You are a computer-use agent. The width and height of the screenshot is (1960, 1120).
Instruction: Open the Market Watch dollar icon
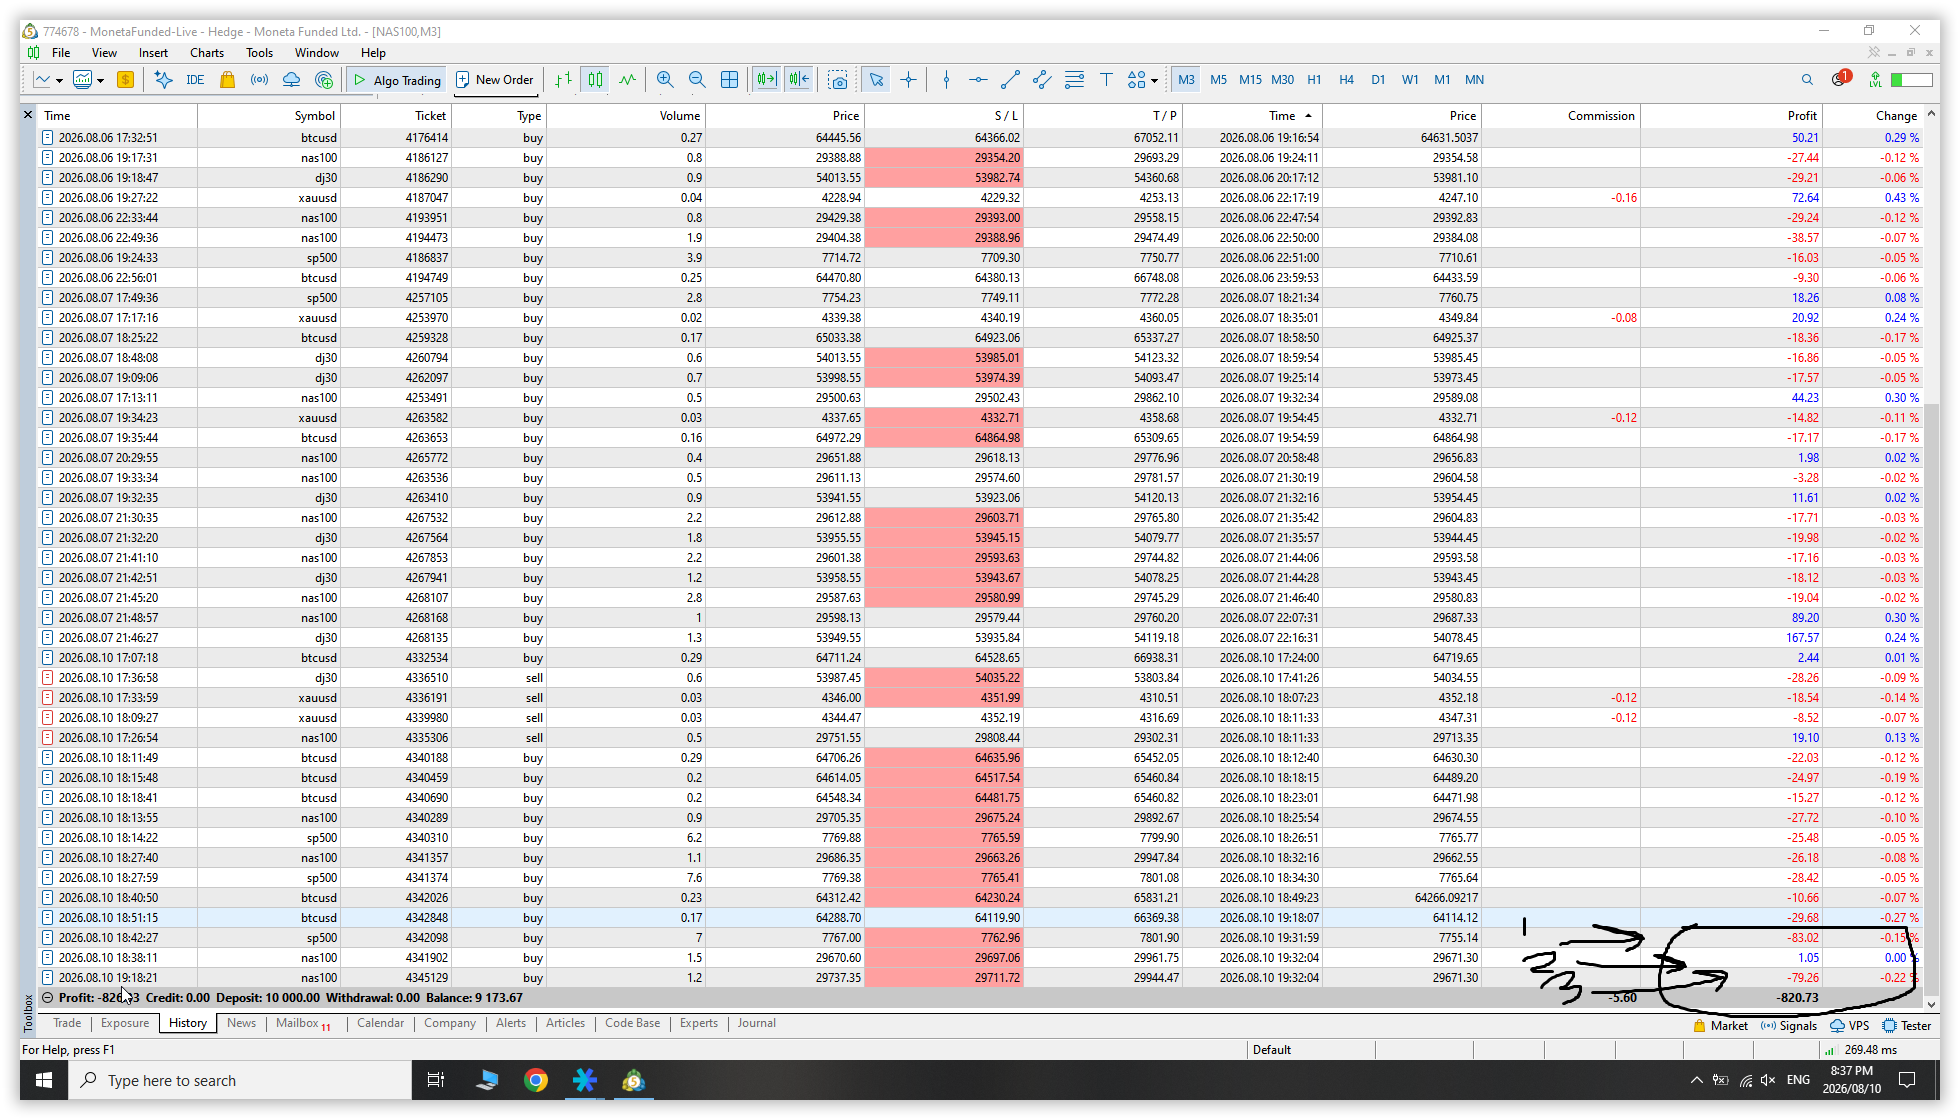(x=125, y=80)
